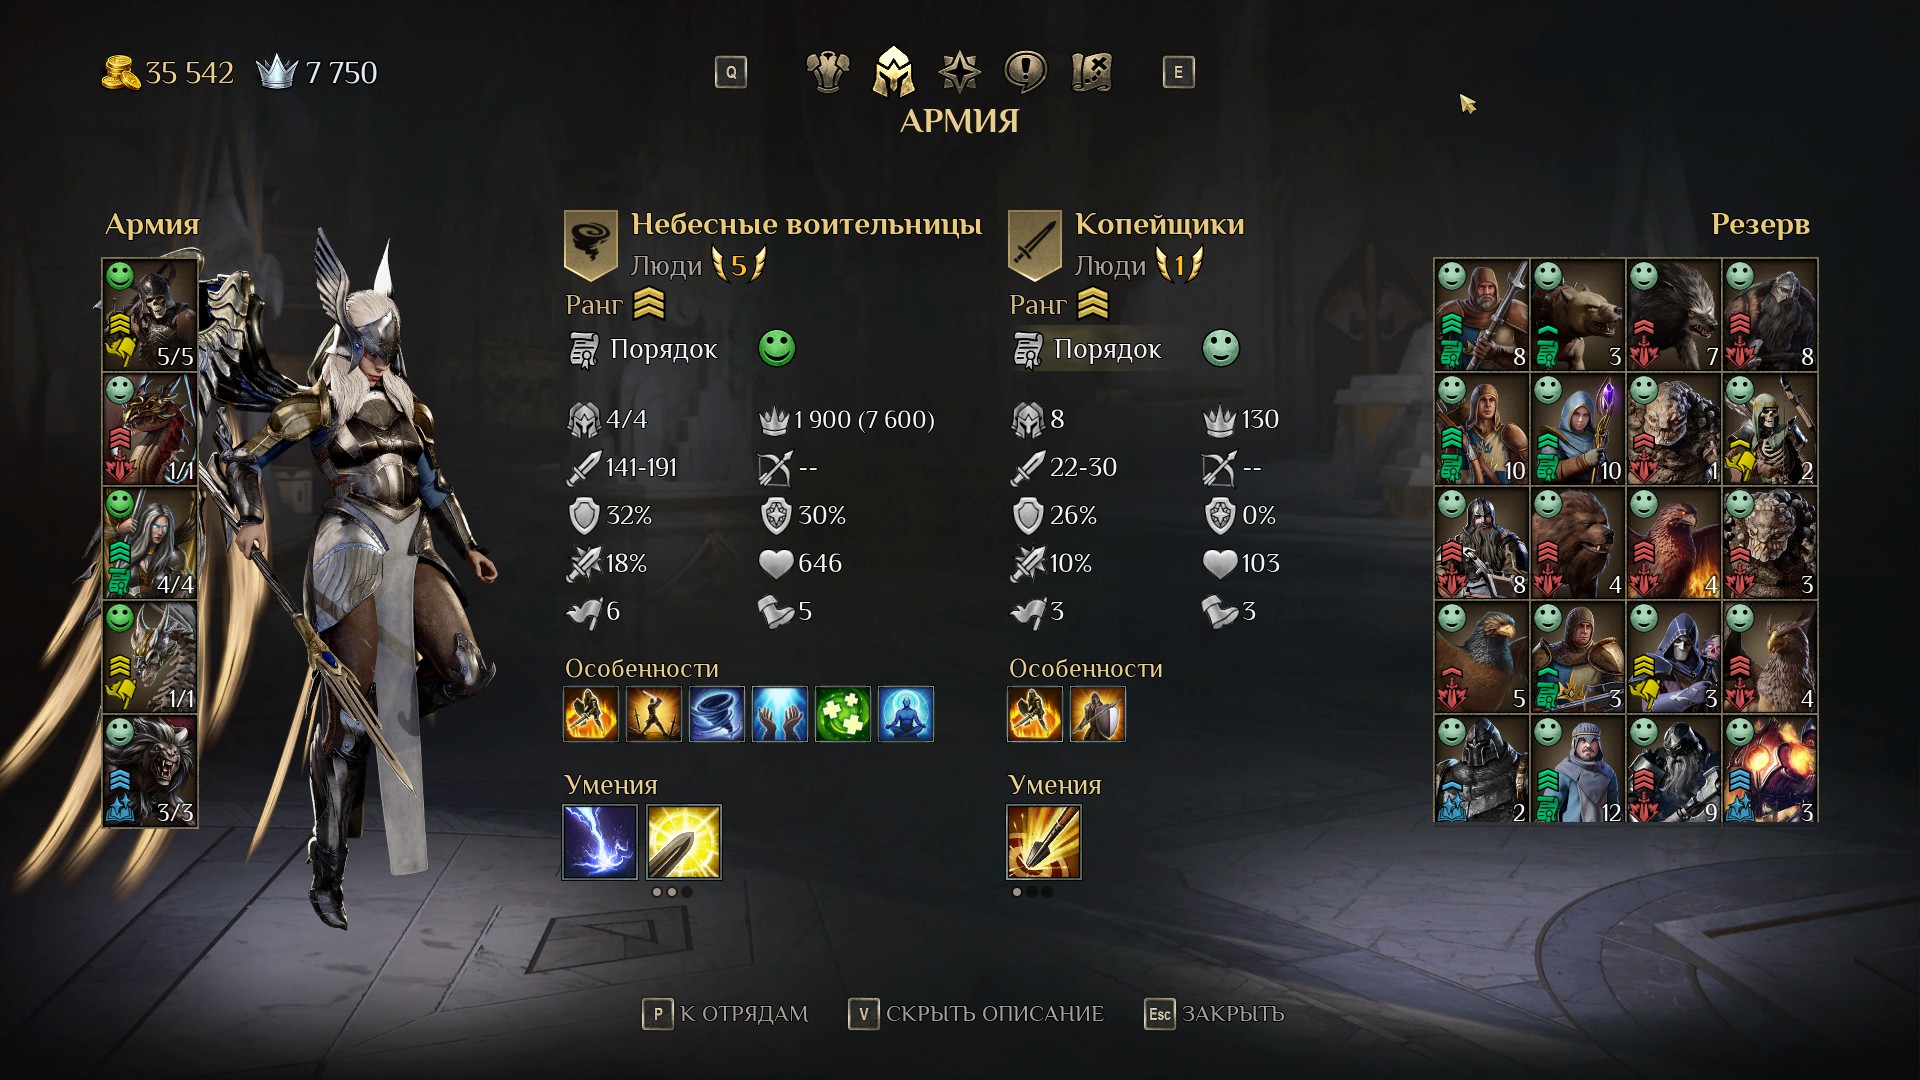Select the hooded mage reserve unit with staff
Screen dimensions: 1920x1080
coord(1577,430)
